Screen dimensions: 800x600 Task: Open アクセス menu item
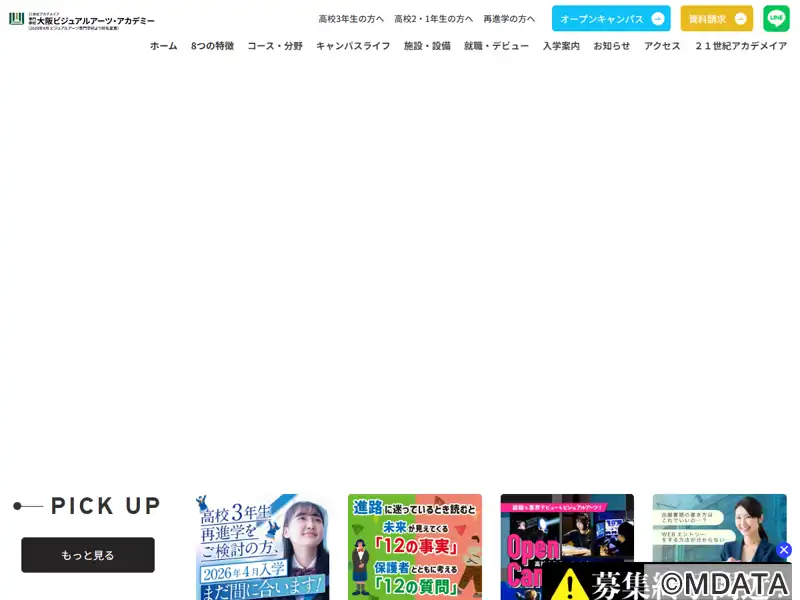[662, 46]
